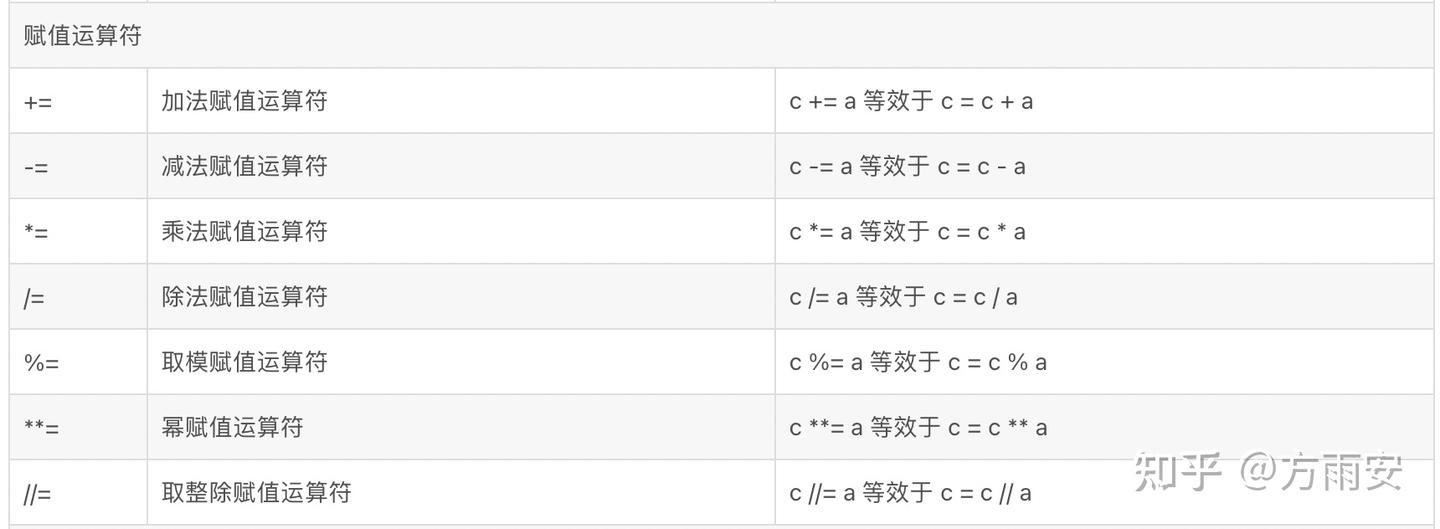Click the -= operator cell
The height and width of the screenshot is (529, 1440).
tap(36, 167)
